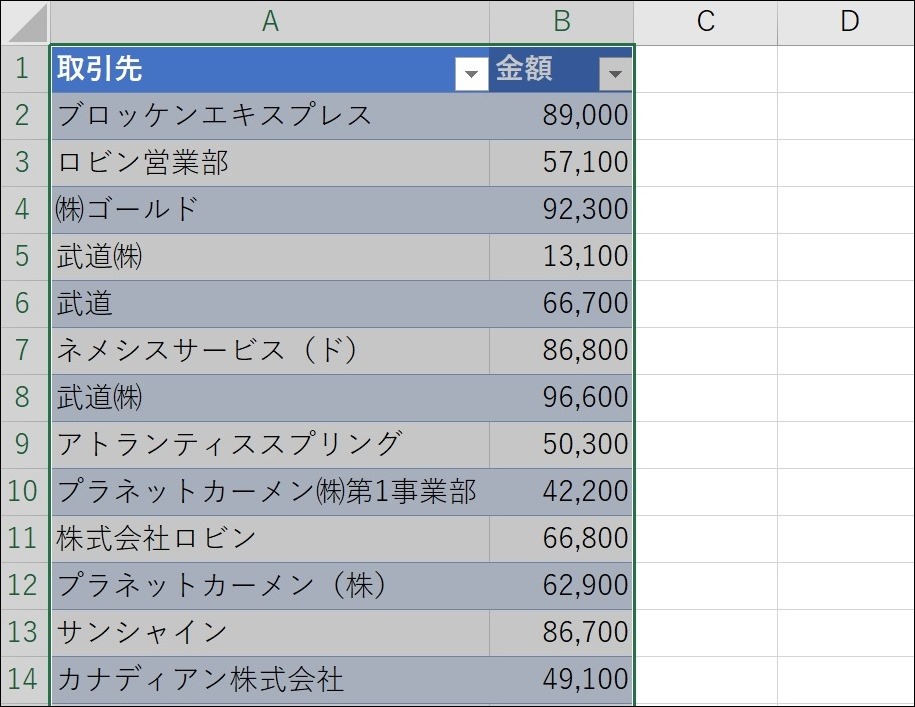Viewport: 915px width, 707px height.
Task: Select row 1 header
Action: click(x=25, y=69)
